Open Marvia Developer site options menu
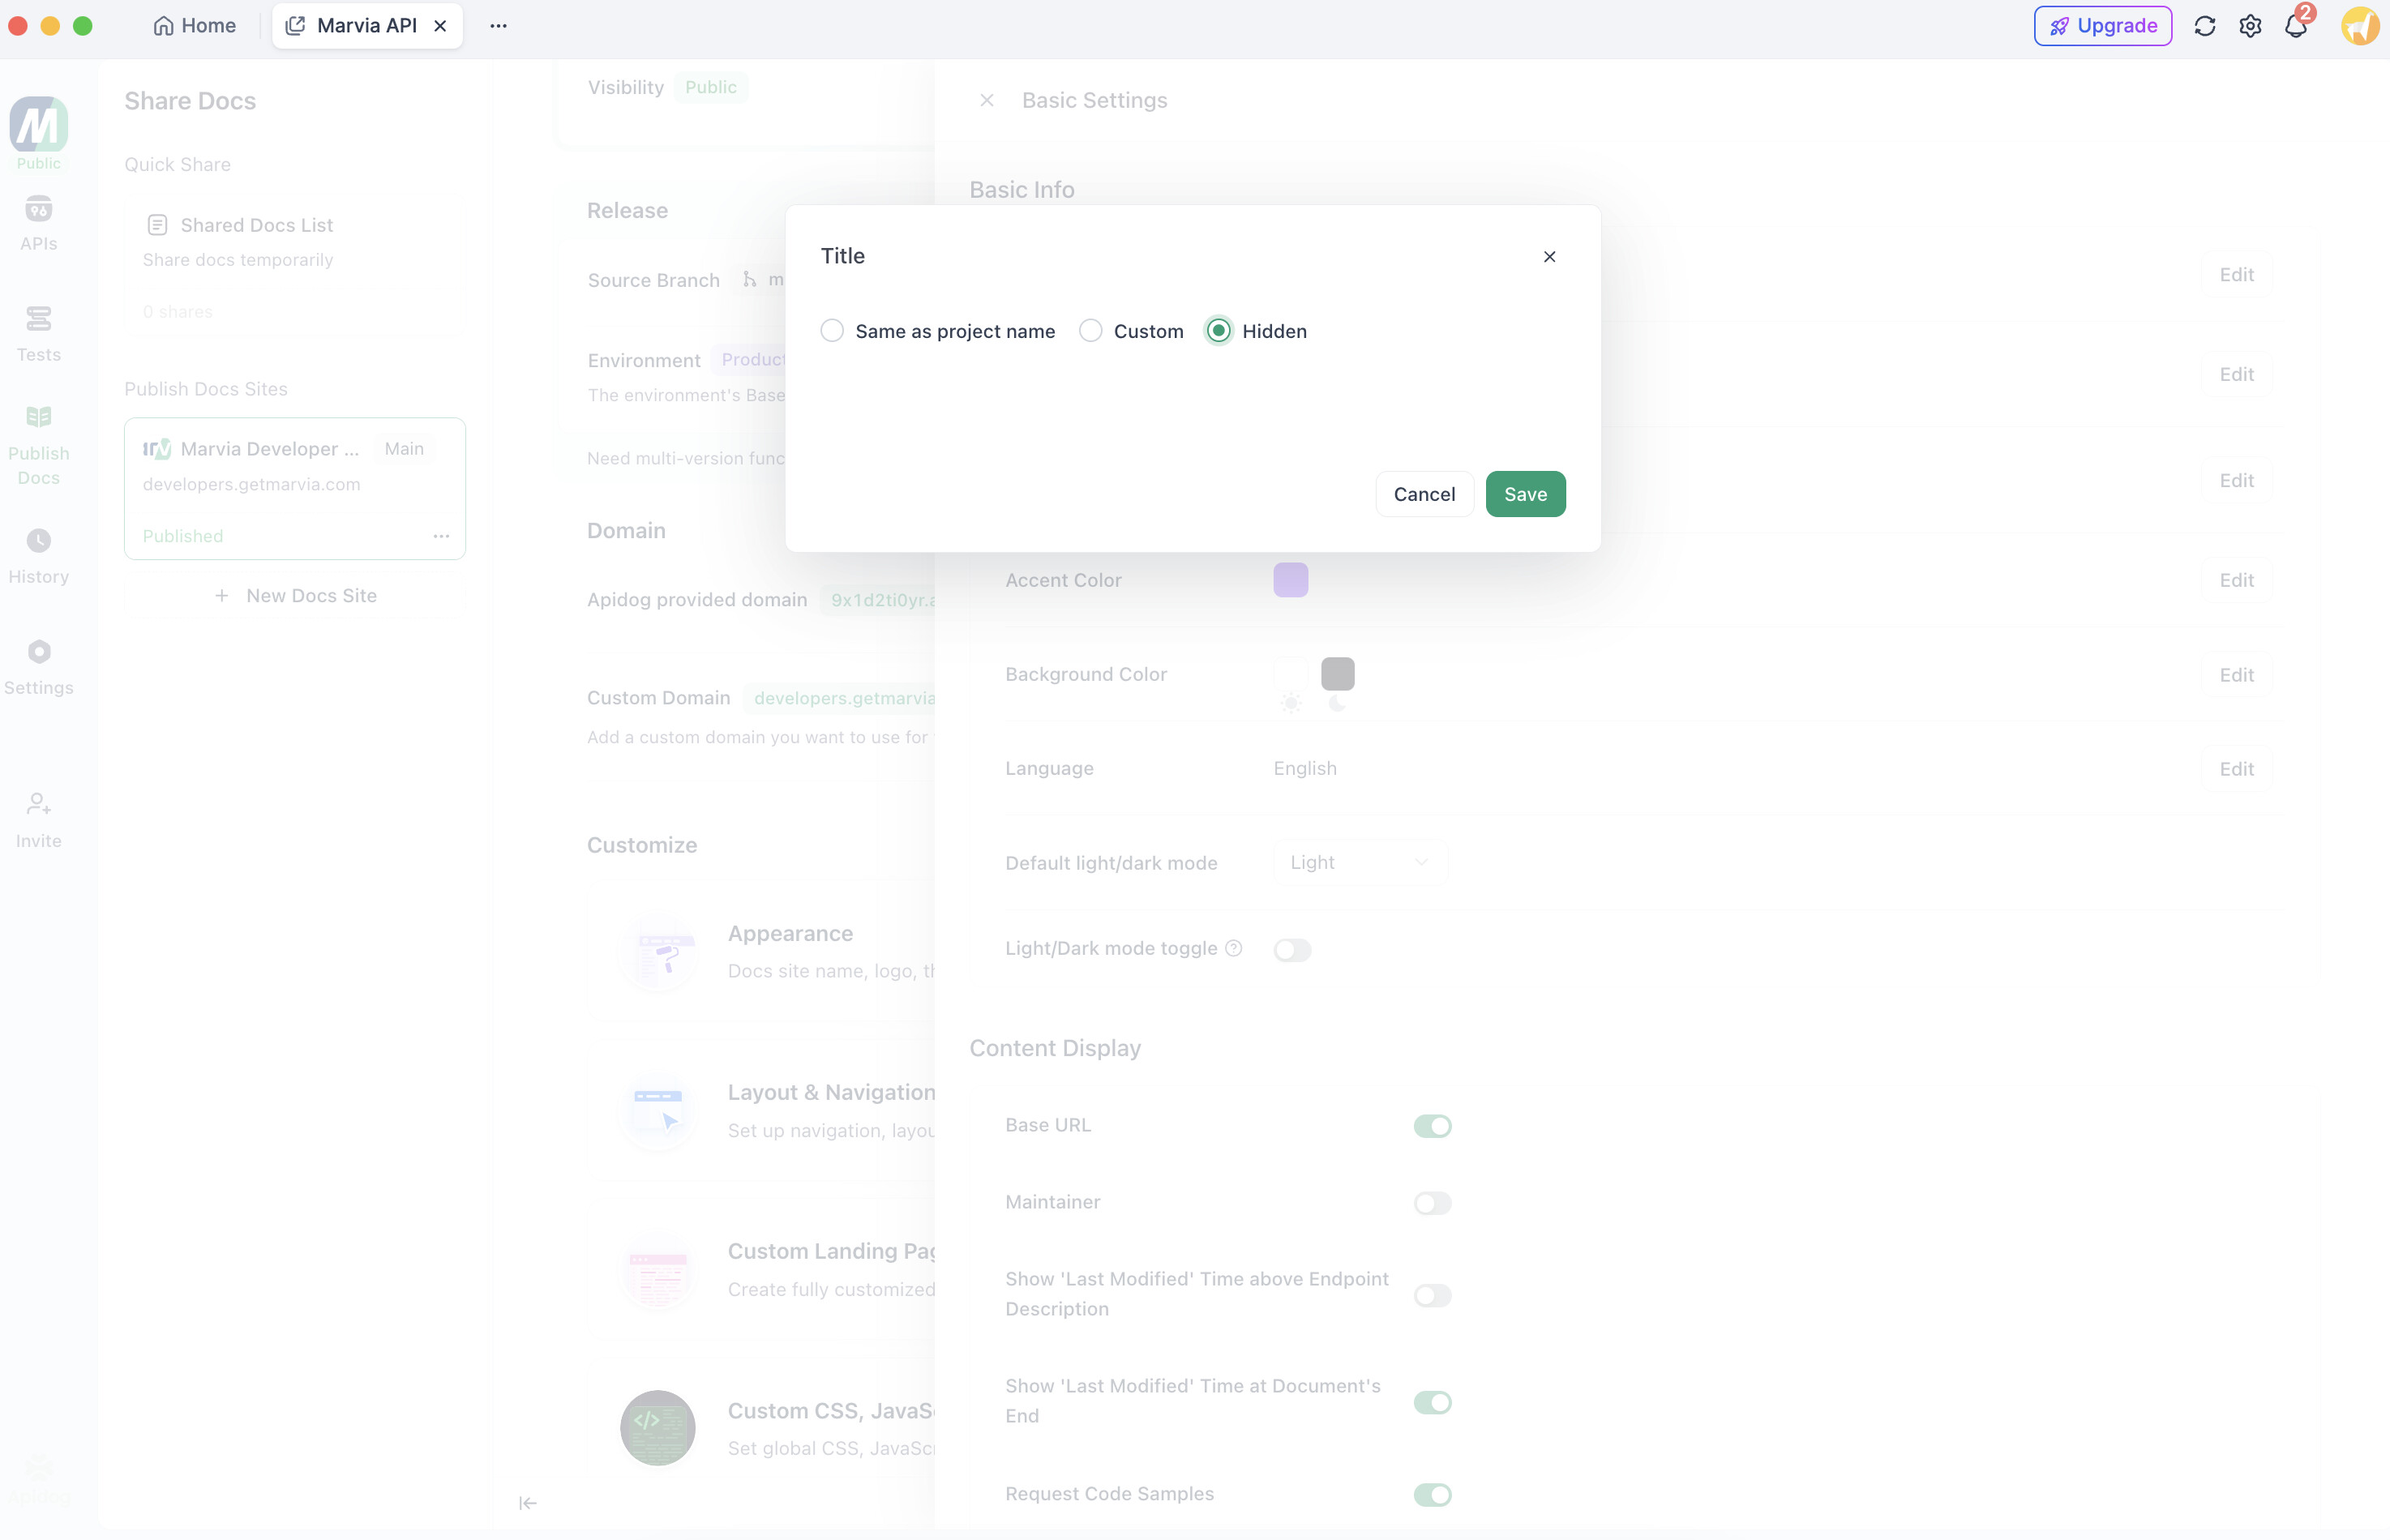2390x1540 pixels. 441,536
